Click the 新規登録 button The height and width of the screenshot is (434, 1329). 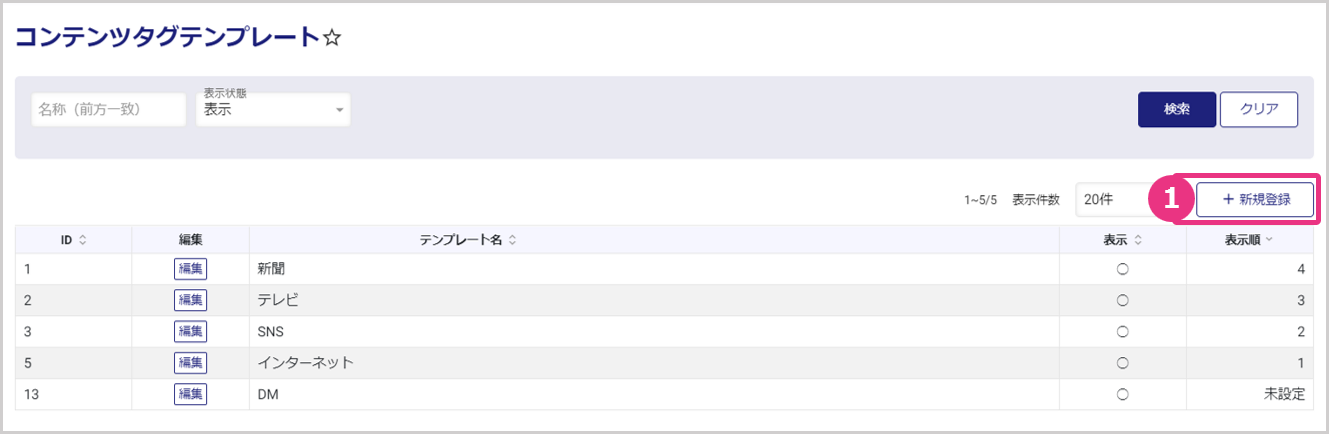(1254, 200)
